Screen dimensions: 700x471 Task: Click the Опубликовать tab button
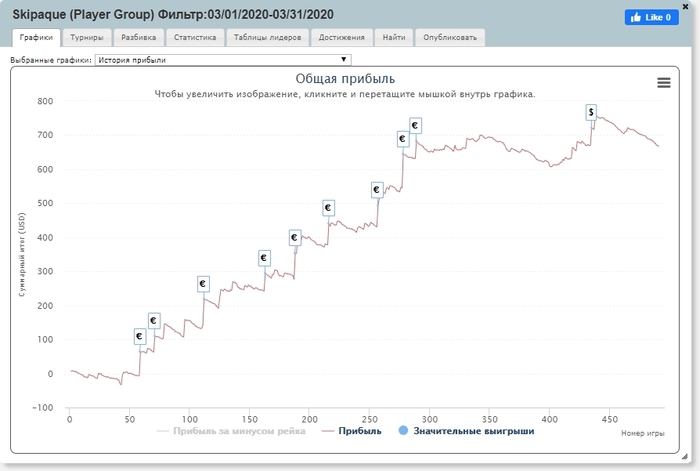[450, 38]
